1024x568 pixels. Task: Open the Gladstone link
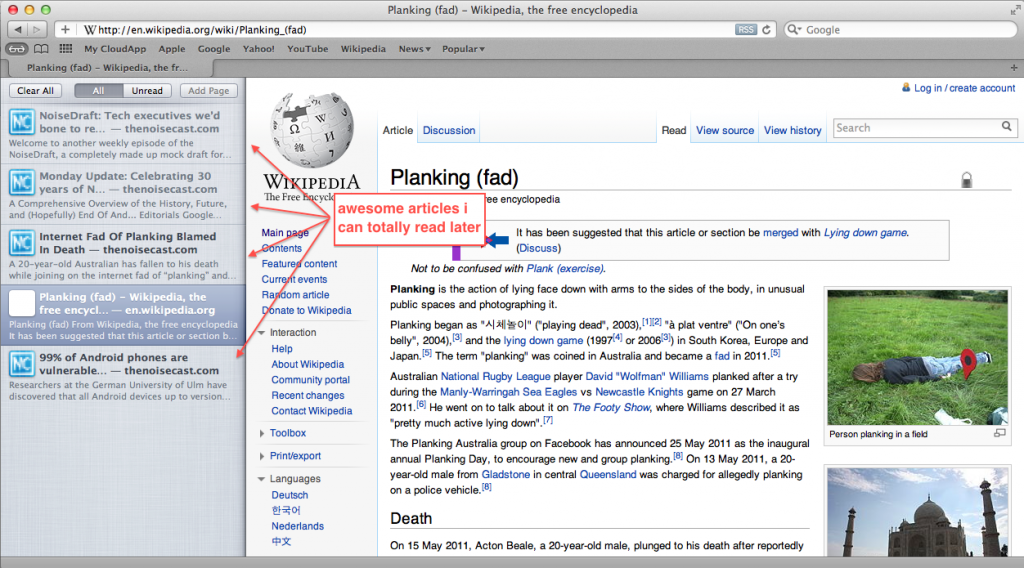click(x=505, y=474)
